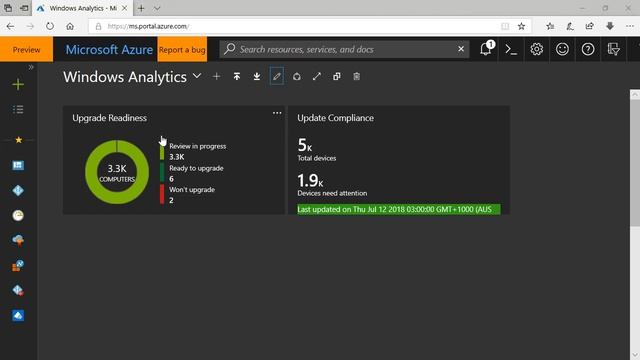The height and width of the screenshot is (360, 640).
Task: Open Cloud Shell icon
Action: point(511,49)
